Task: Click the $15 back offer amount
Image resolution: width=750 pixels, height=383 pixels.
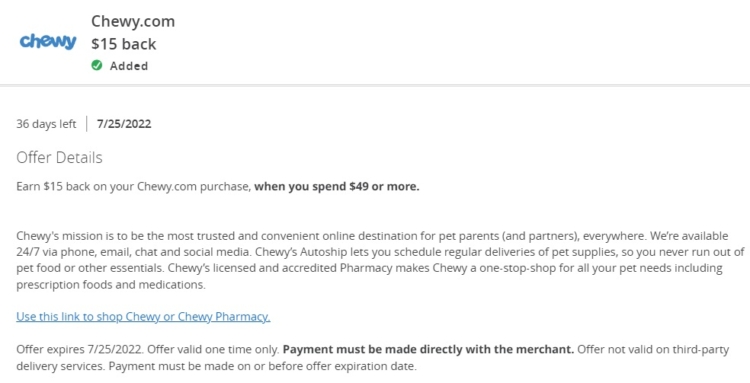Action: 123,44
